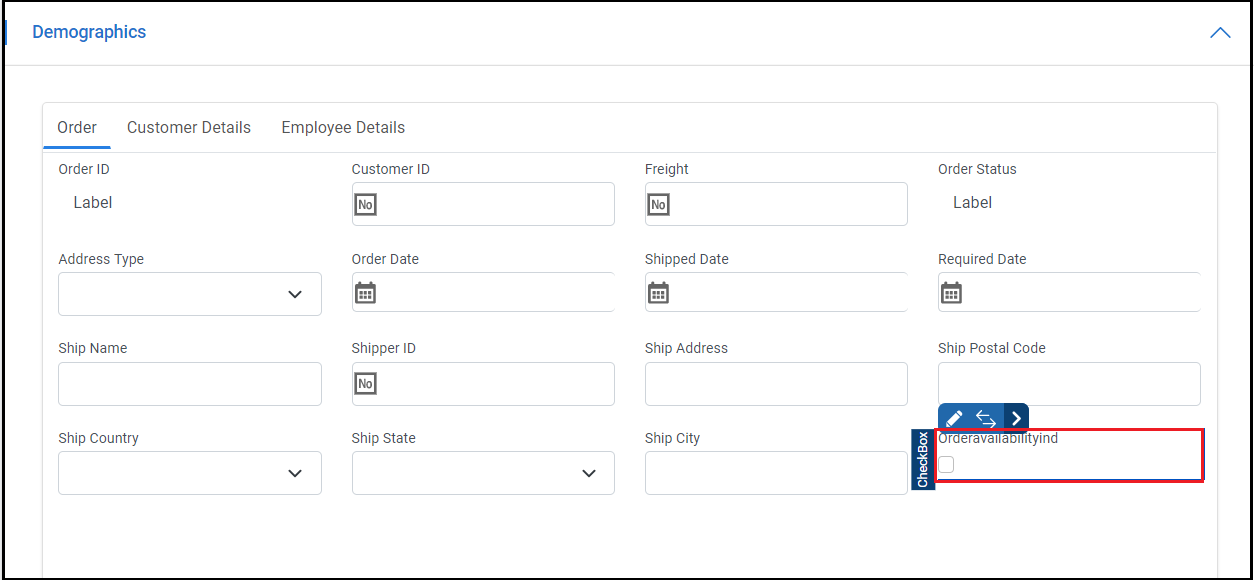Select the Order tab
The image size is (1254, 580).
77,128
